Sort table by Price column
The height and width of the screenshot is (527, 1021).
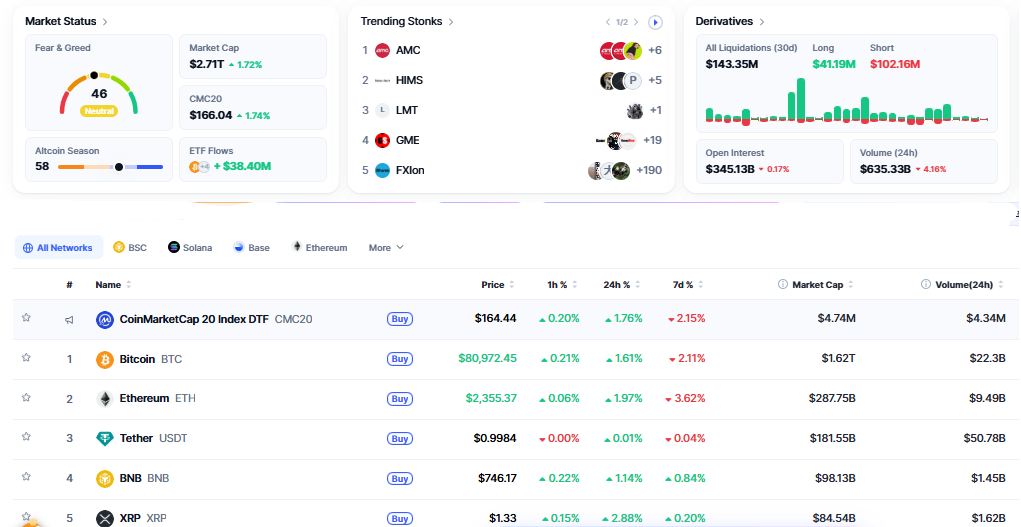[497, 285]
